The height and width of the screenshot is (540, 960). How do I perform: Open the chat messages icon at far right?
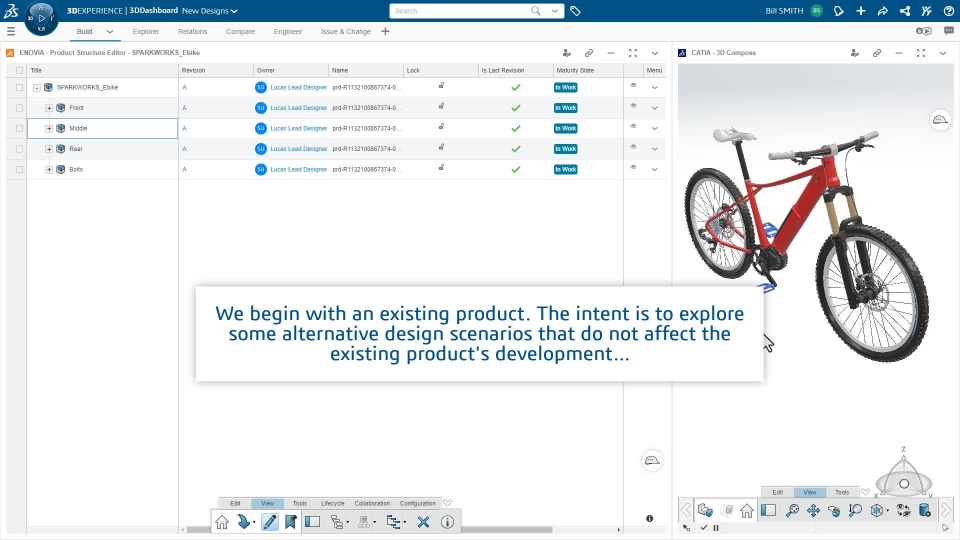[x=949, y=31]
